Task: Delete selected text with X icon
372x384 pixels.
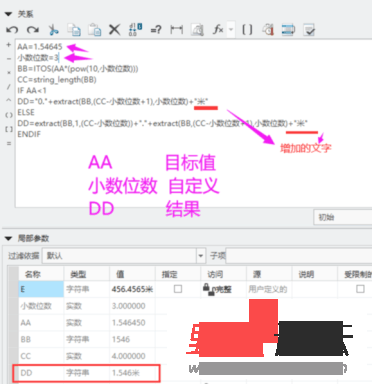Action: point(115,30)
